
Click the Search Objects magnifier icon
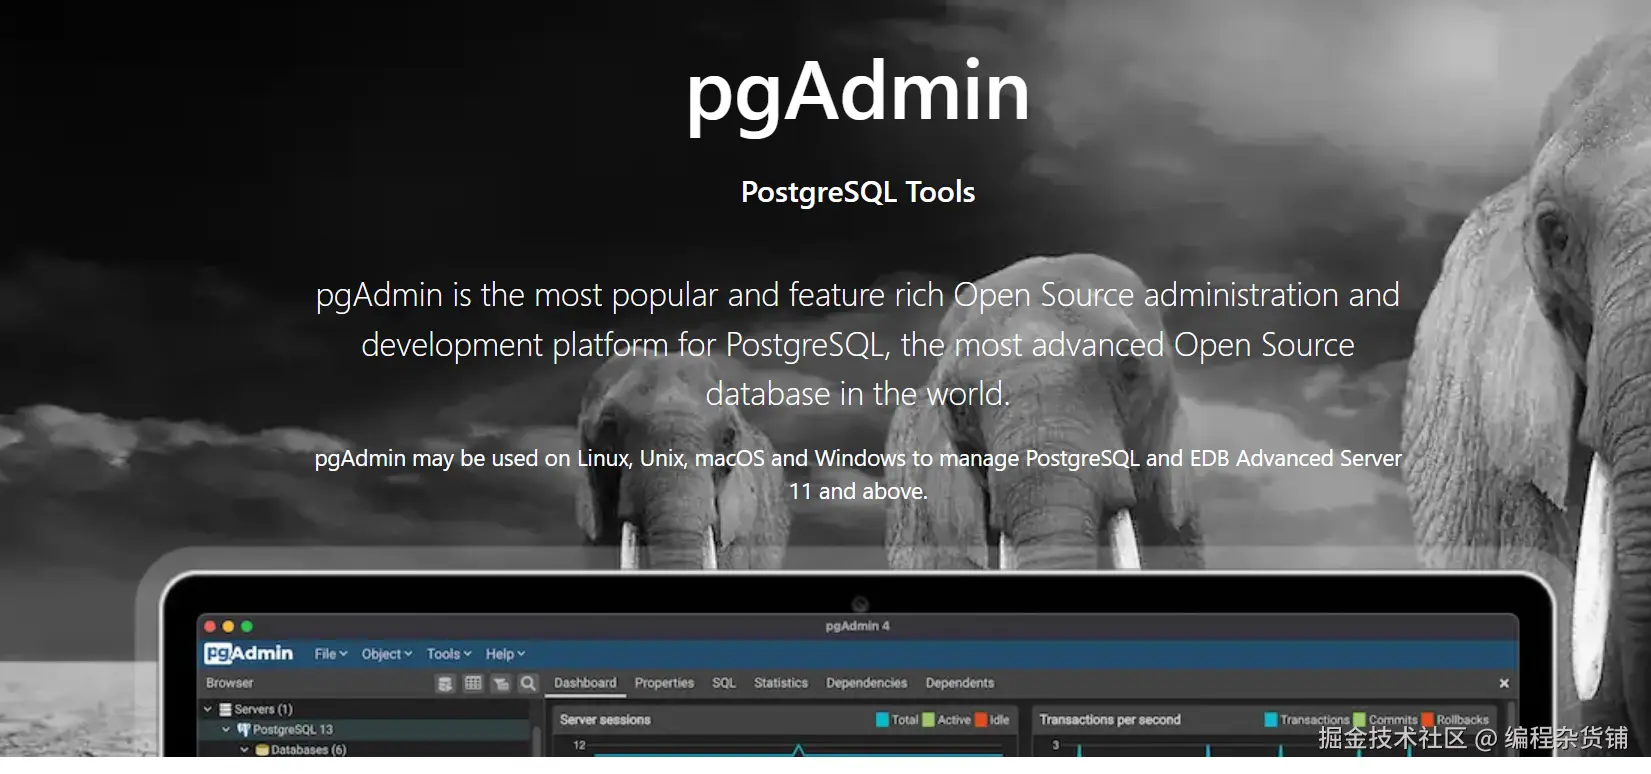point(528,683)
